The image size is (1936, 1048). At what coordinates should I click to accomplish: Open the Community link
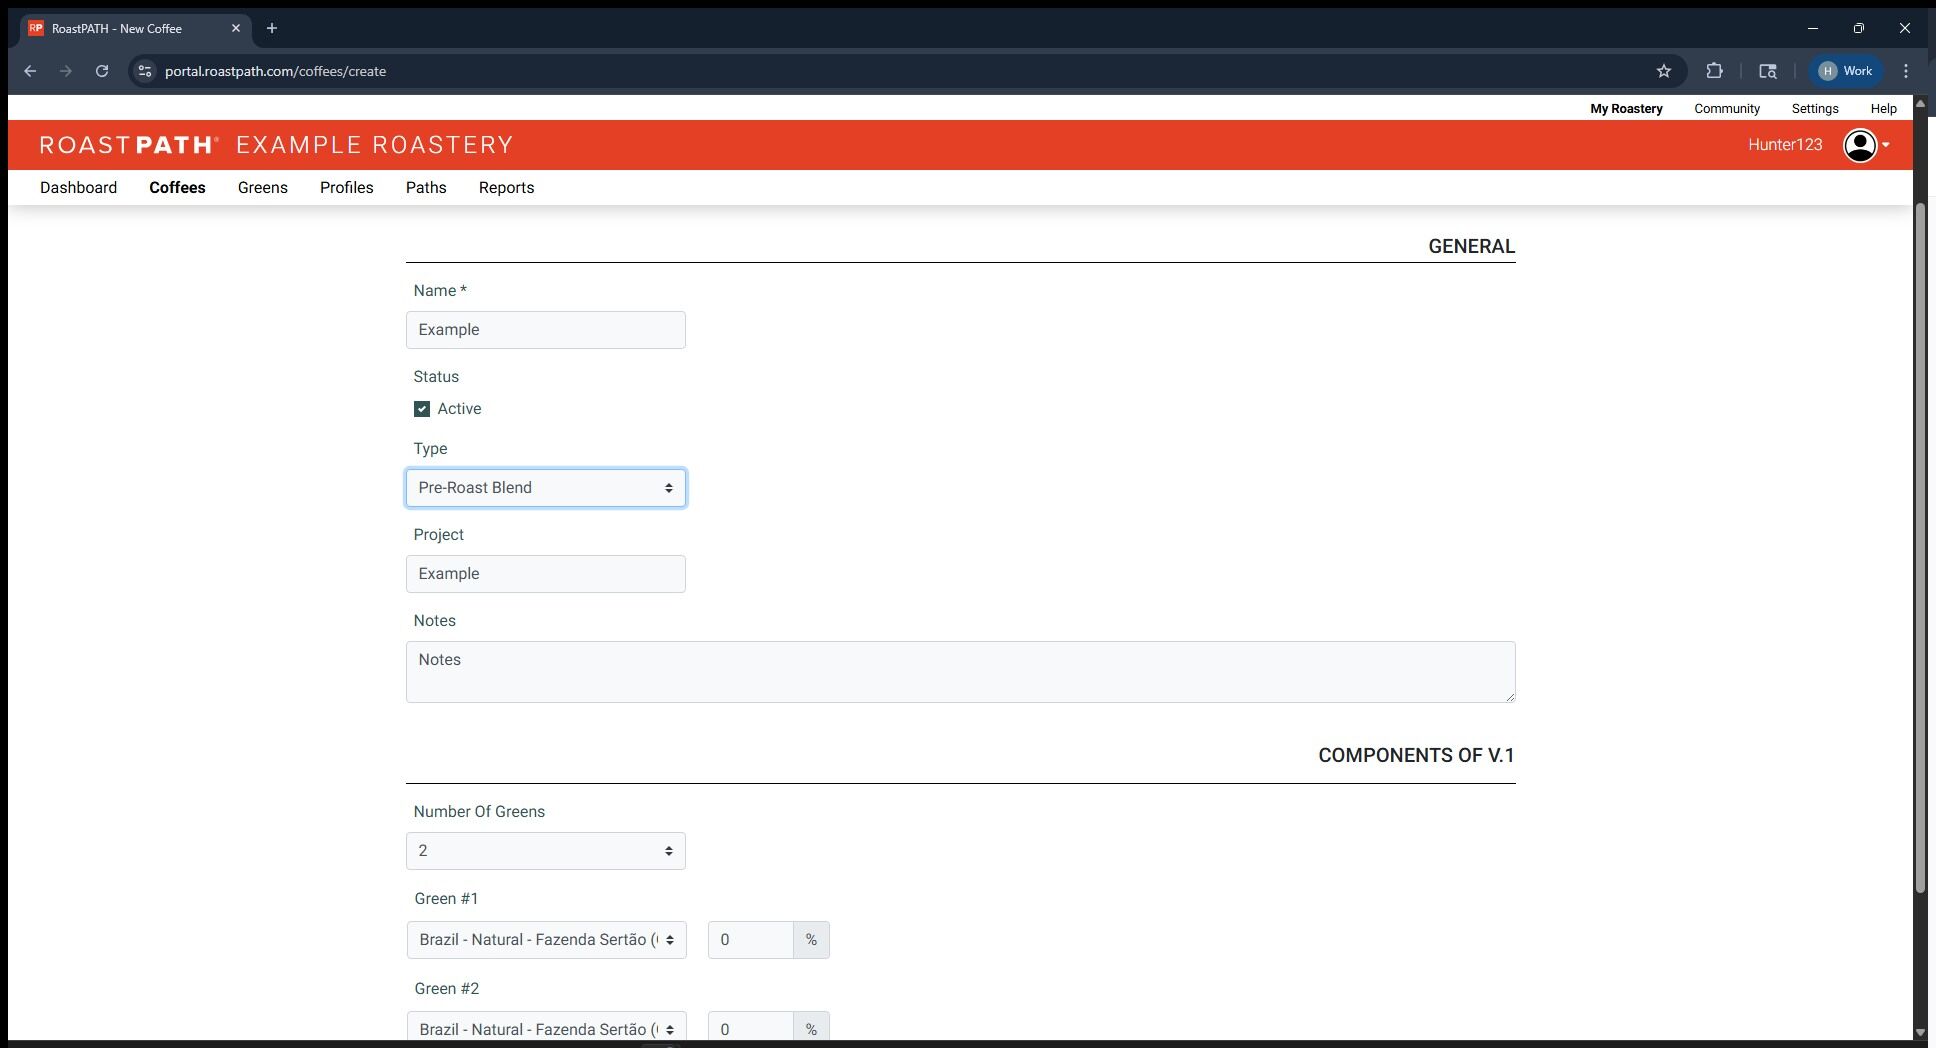1727,108
